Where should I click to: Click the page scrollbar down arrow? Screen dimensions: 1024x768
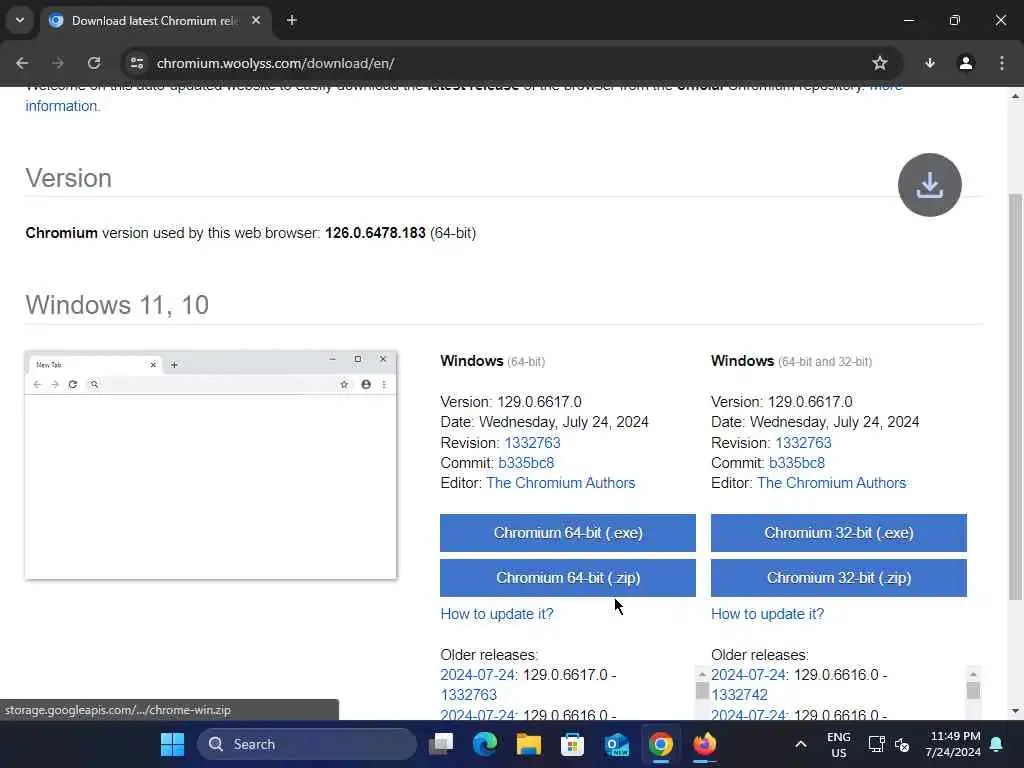tap(1015, 711)
